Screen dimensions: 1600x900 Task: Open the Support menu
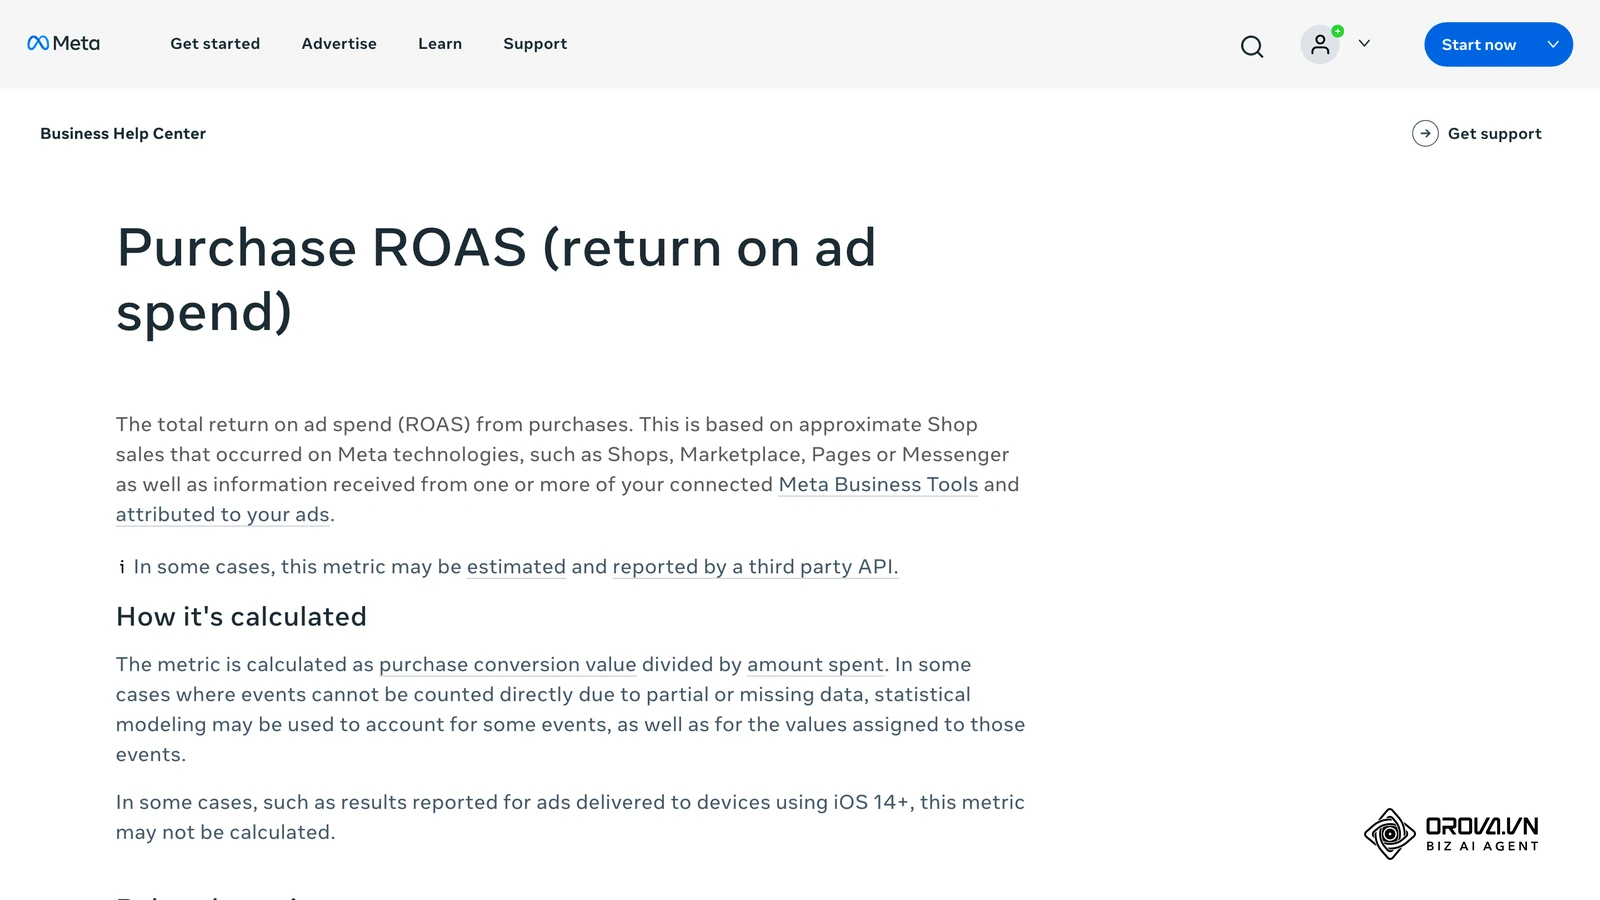click(x=535, y=44)
